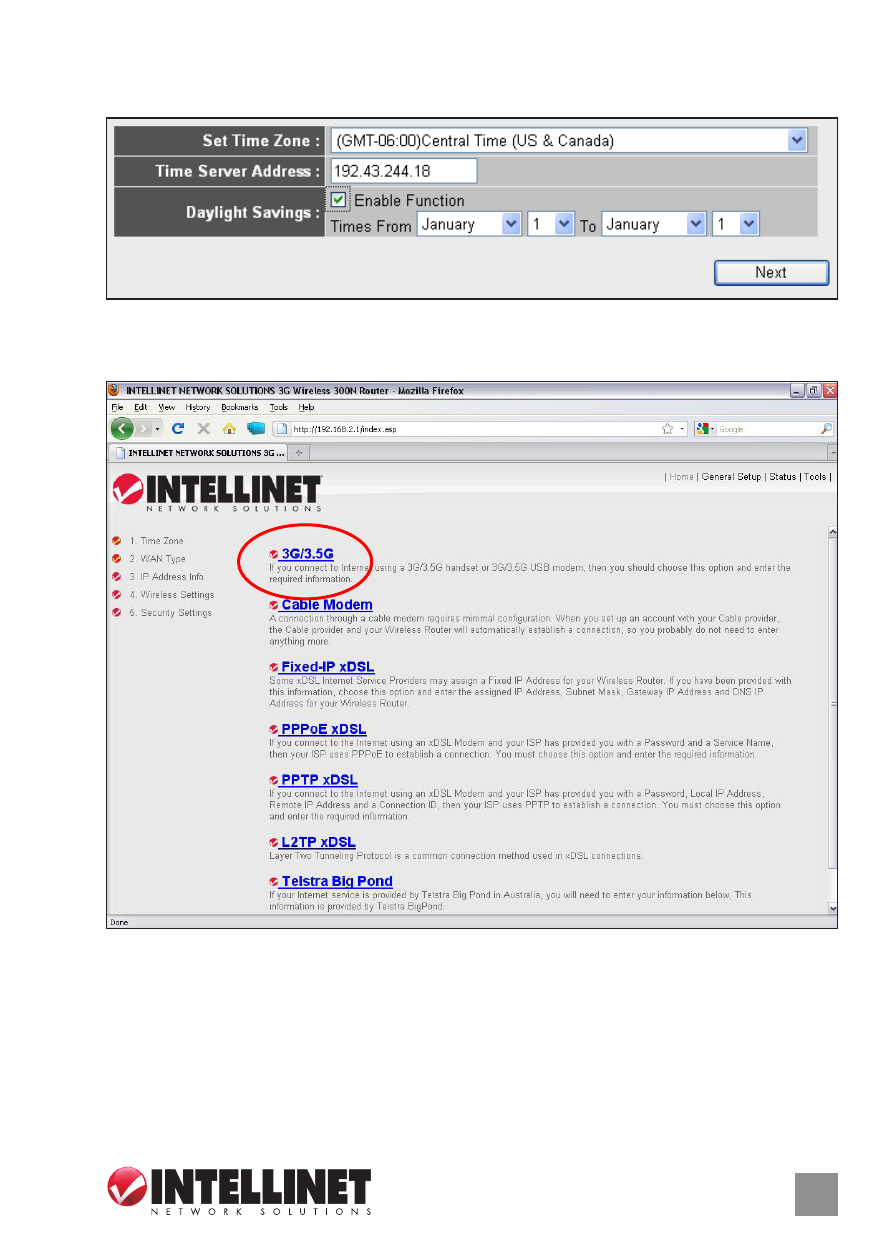Click the Google search box
The height and width of the screenshot is (1259, 893).
point(766,428)
